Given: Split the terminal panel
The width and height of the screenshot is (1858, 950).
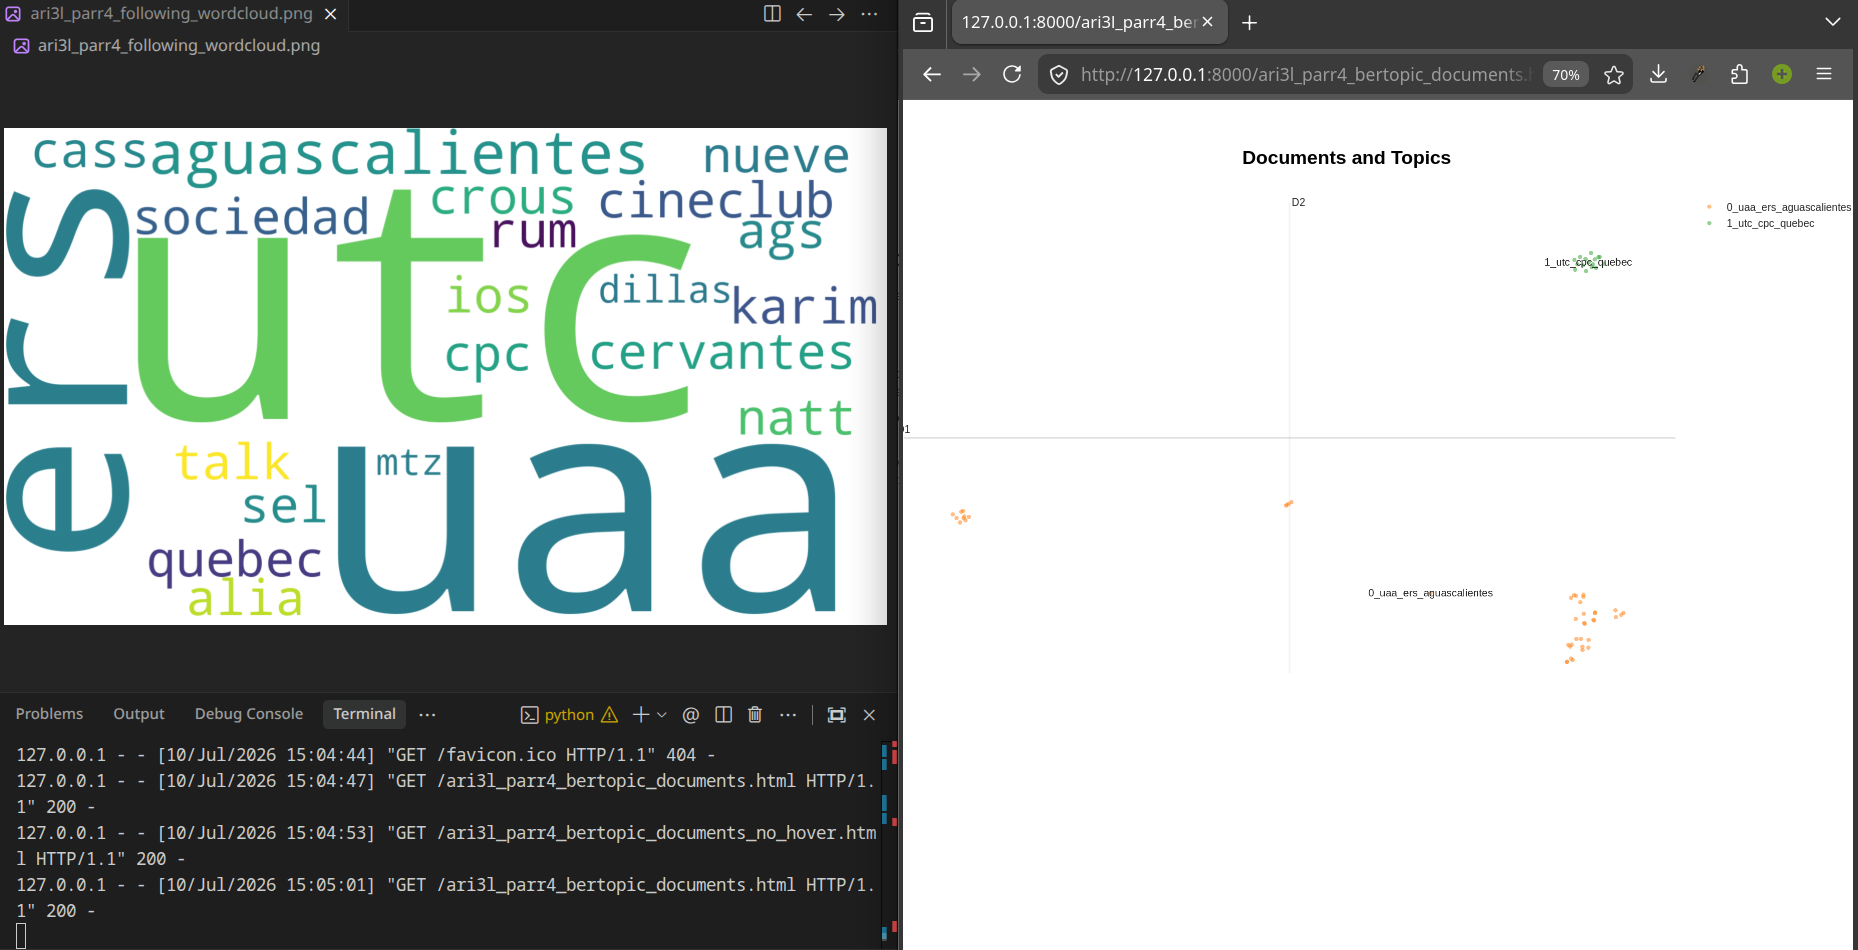Looking at the screenshot, I should point(724,714).
